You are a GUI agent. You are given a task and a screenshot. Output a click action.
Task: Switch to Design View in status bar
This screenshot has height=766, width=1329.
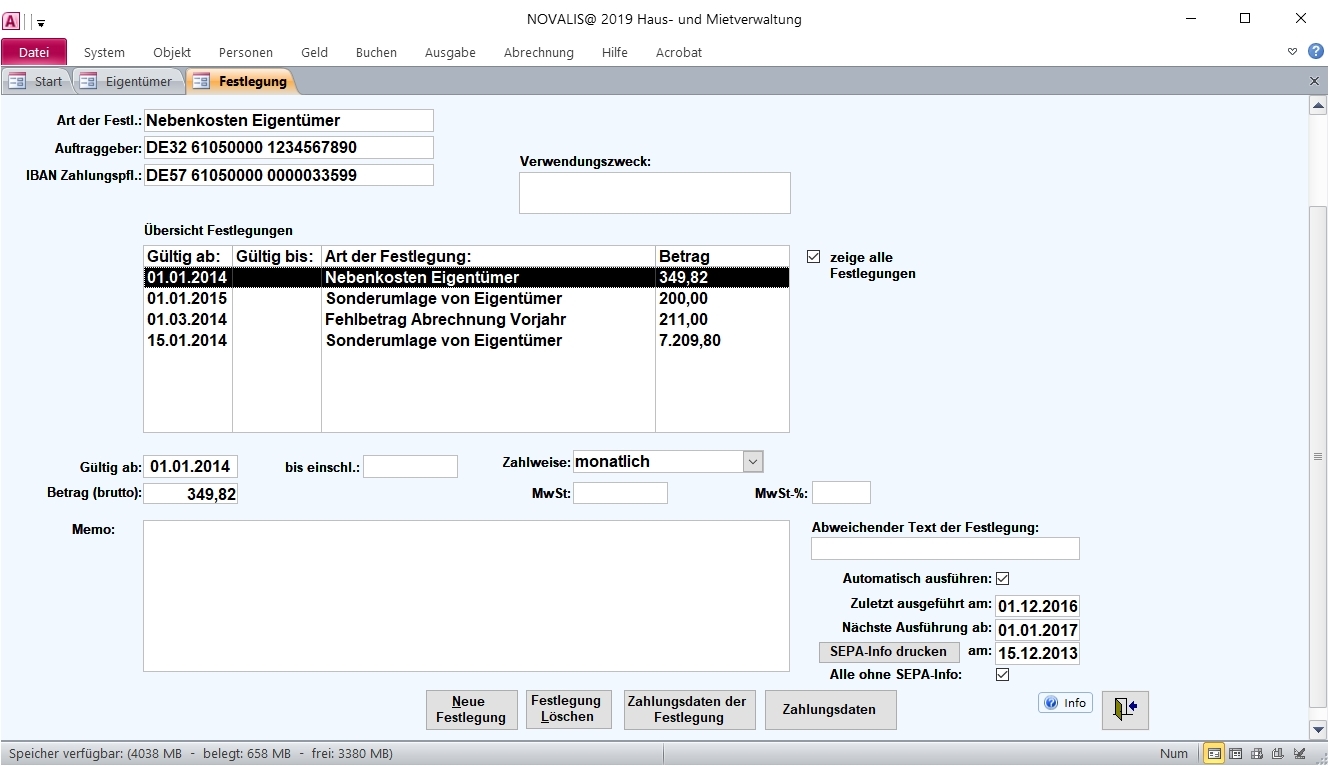pos(1300,754)
